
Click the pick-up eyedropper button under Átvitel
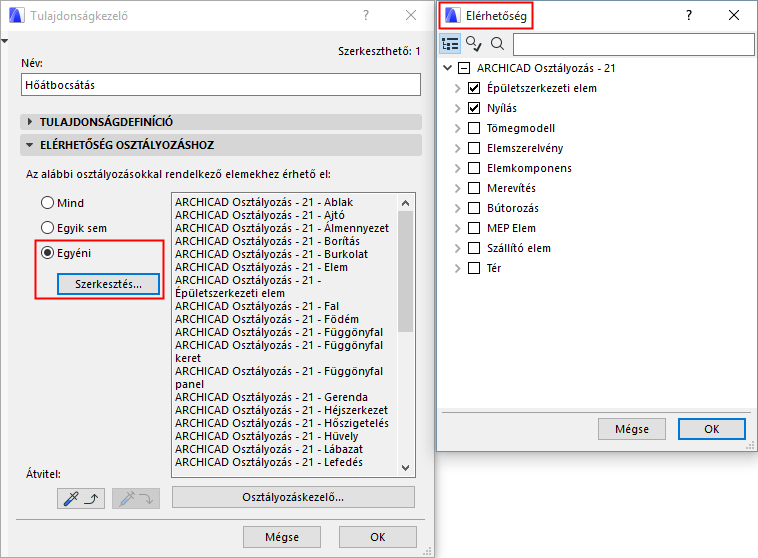click(81, 498)
